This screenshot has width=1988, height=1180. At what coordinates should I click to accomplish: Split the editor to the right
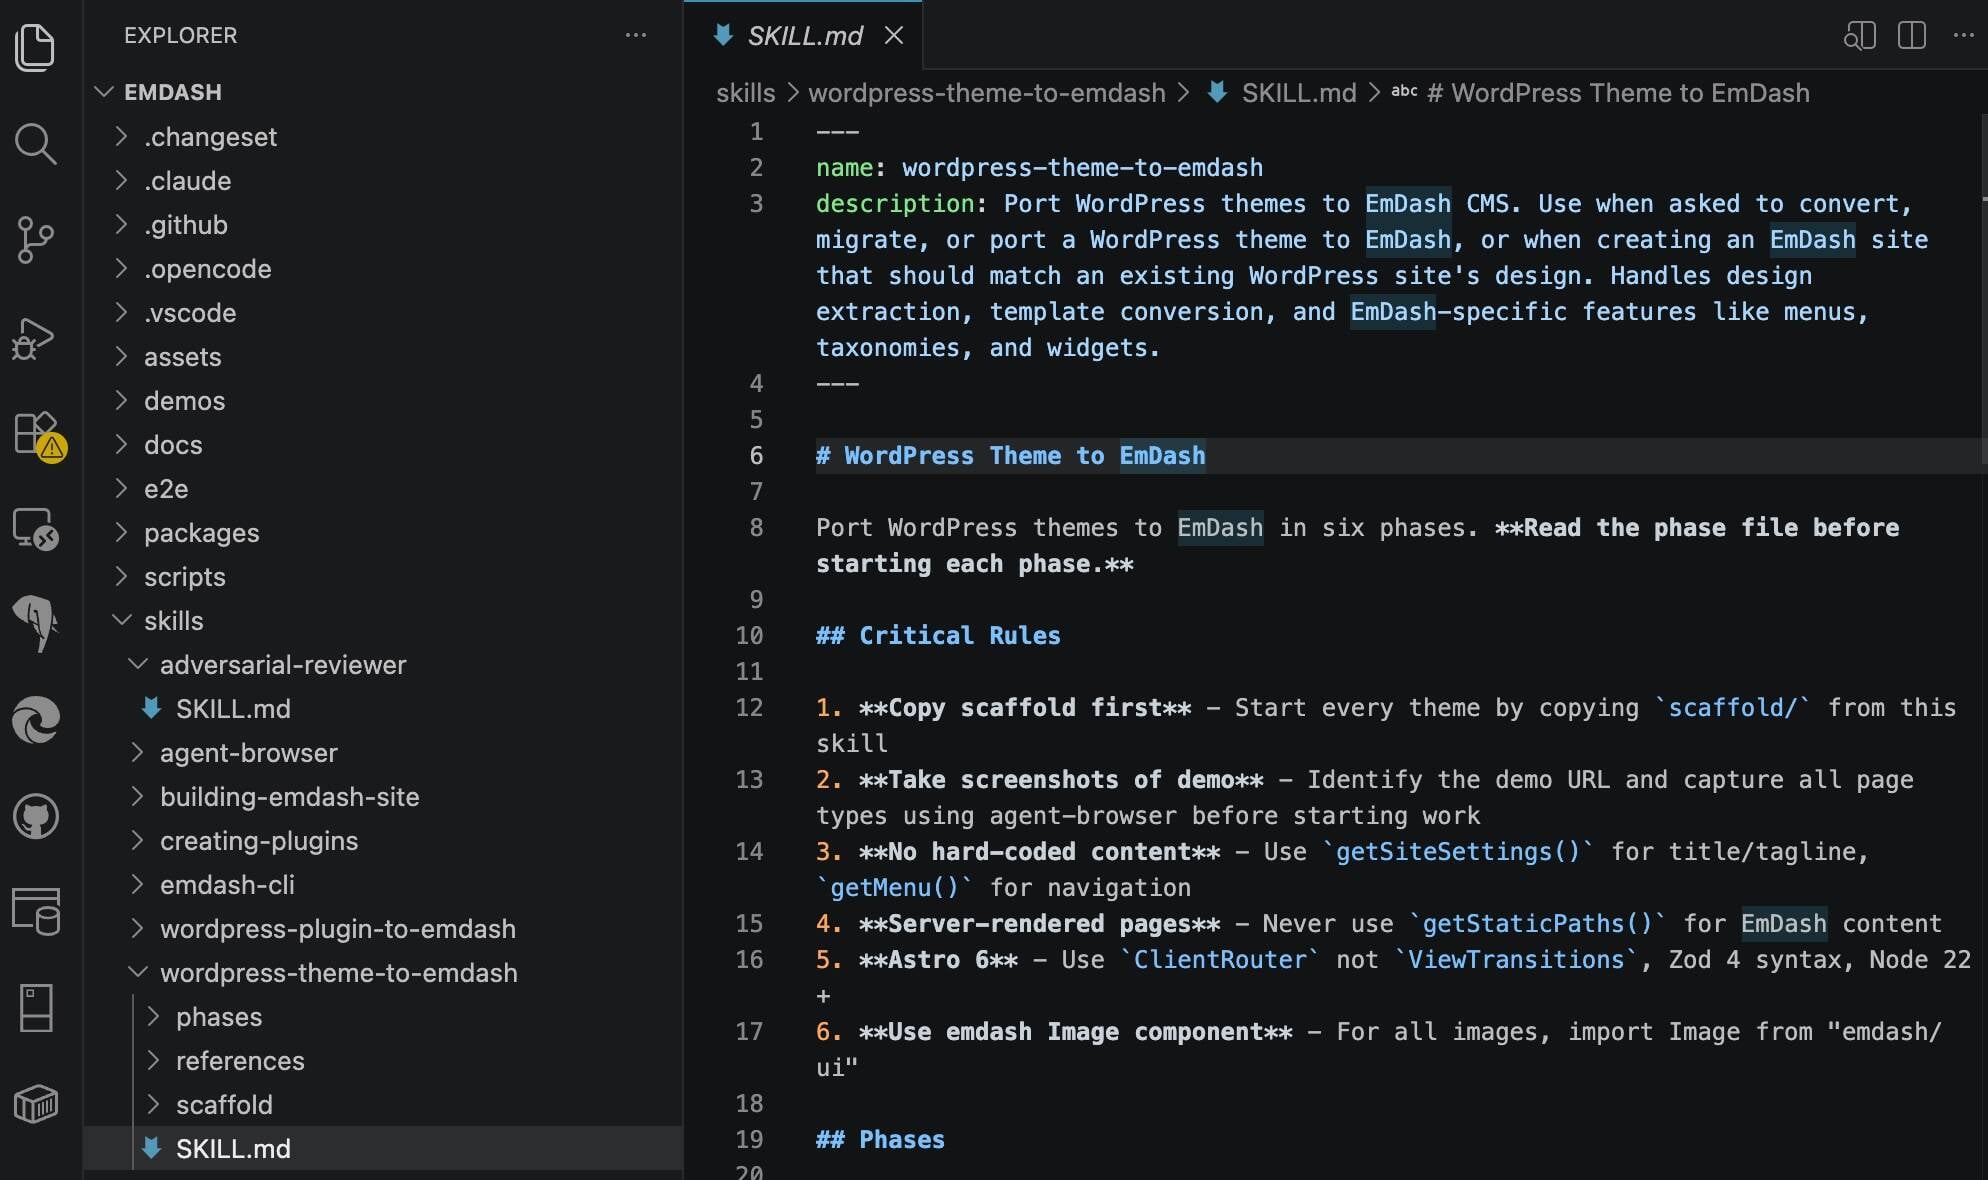pyautogui.click(x=1911, y=35)
